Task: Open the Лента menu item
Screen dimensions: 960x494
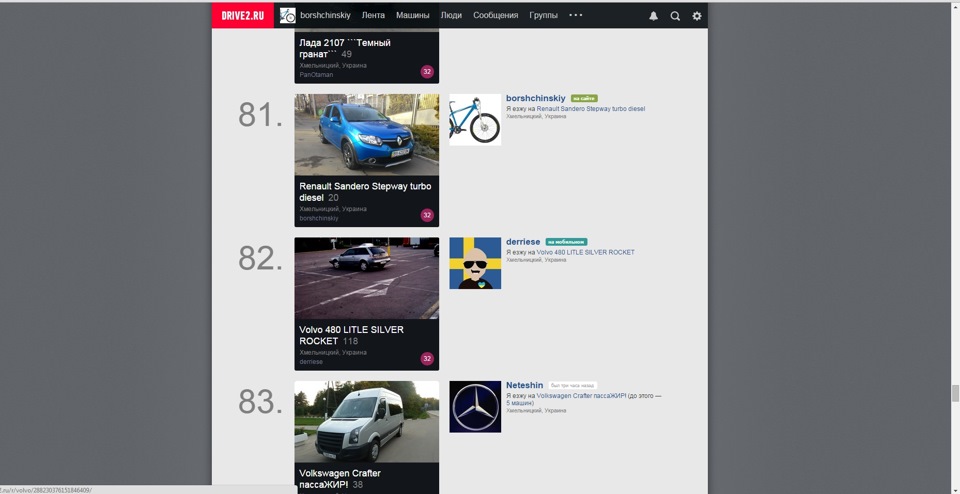Action: [x=373, y=15]
